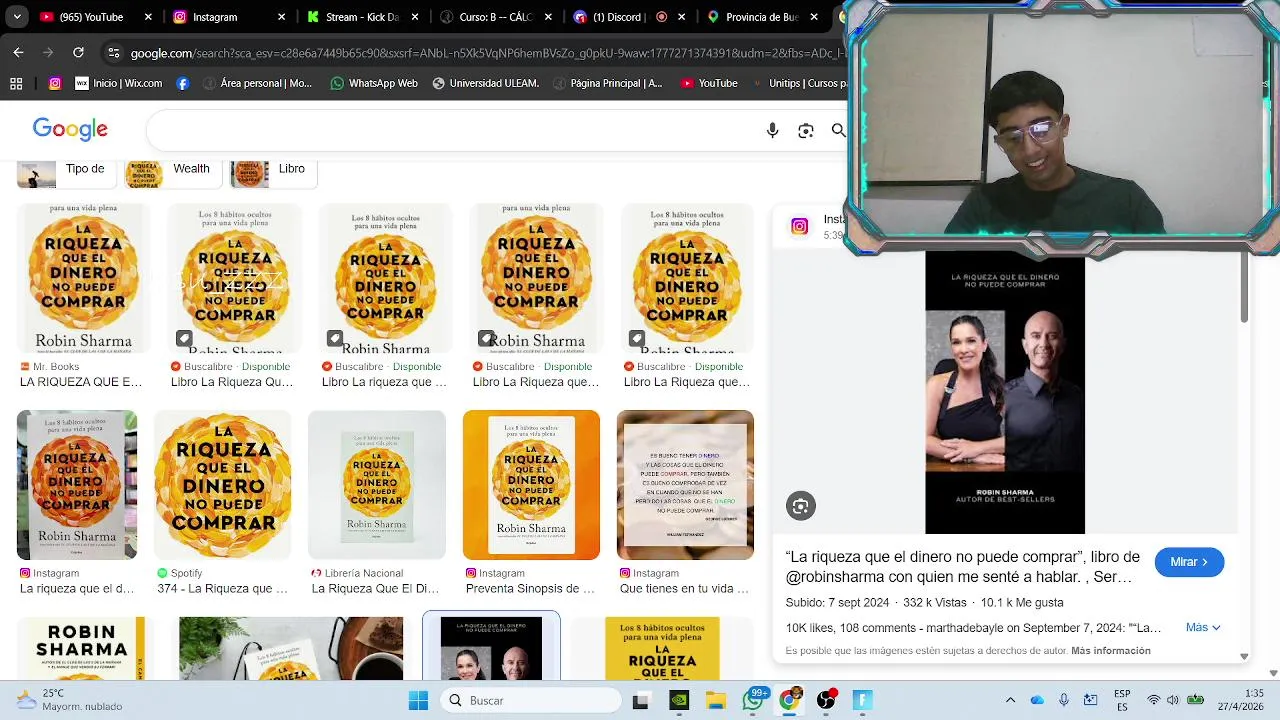The width and height of the screenshot is (1280, 720).
Task: Open site information icon in address bar
Action: 114,53
